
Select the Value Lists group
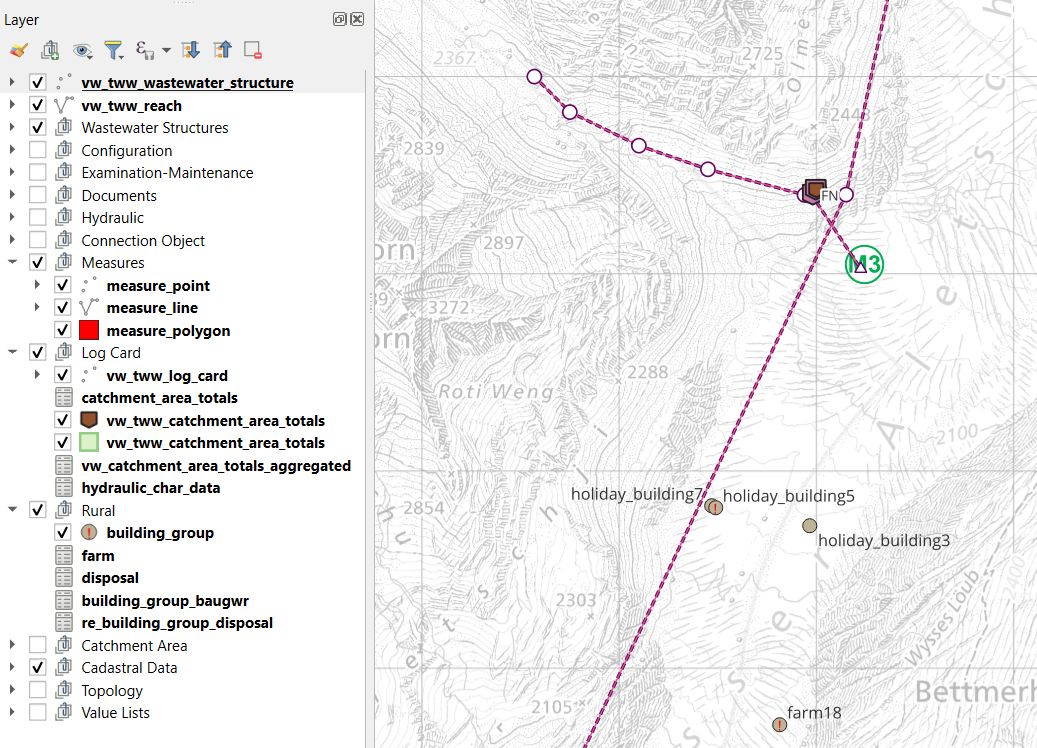[x=115, y=713]
